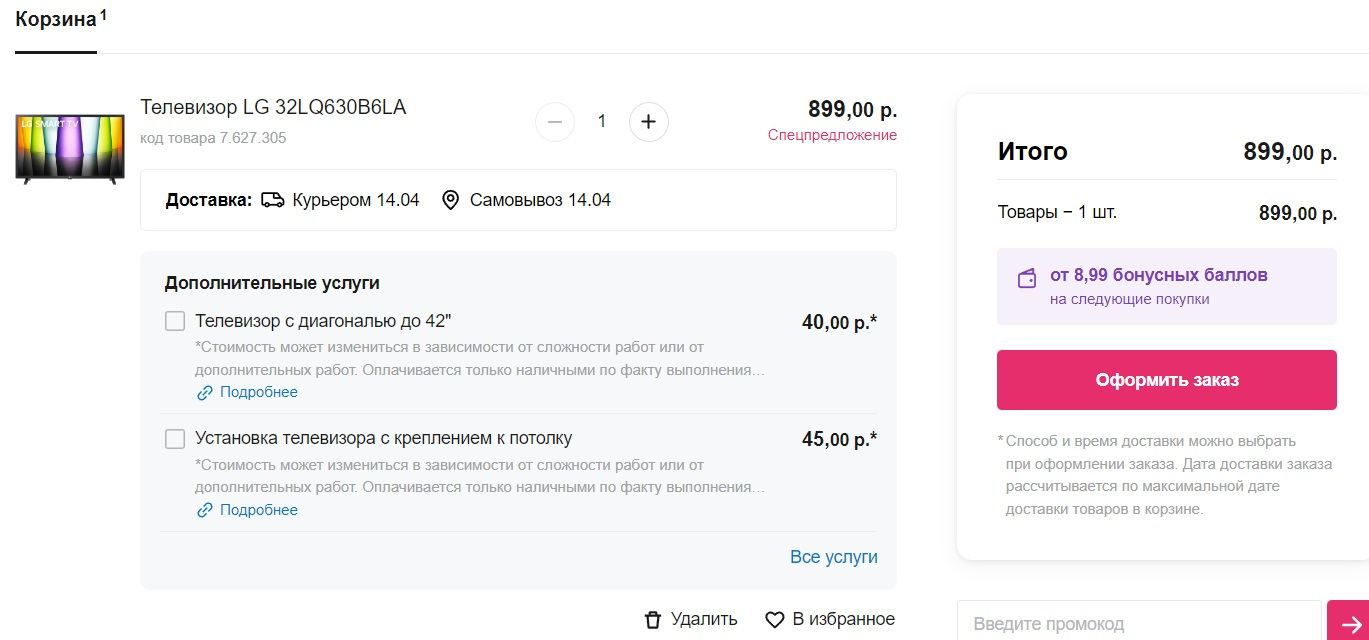Show all services via 'Все услуги'
Screen dimensions: 1369x640
pyautogui.click(x=833, y=557)
